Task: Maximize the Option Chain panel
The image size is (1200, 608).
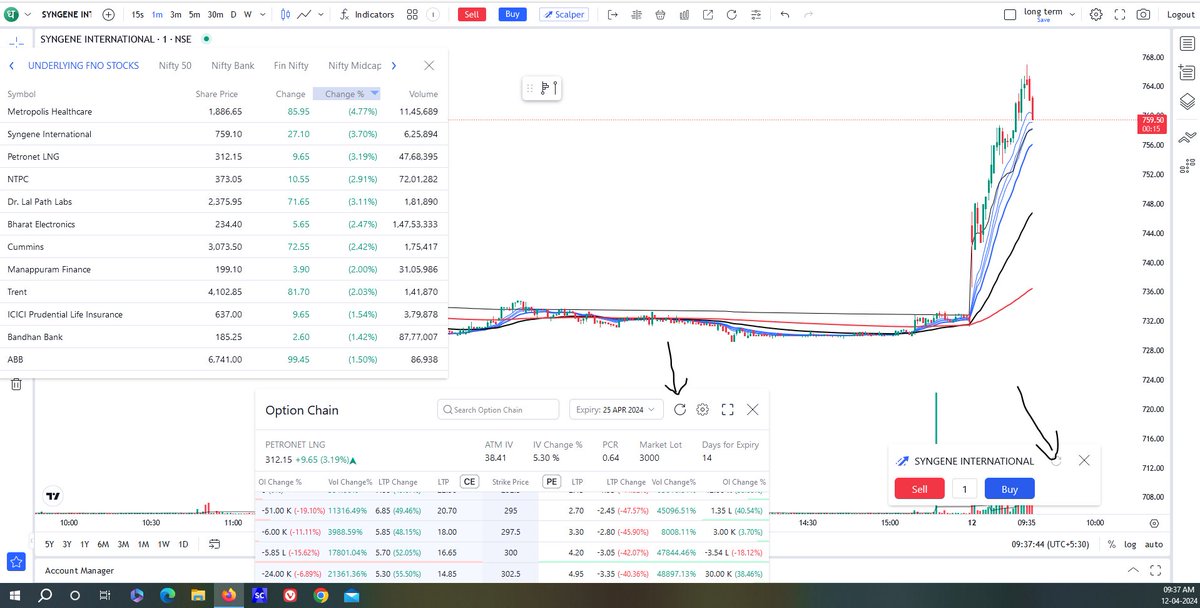Action: [x=728, y=409]
